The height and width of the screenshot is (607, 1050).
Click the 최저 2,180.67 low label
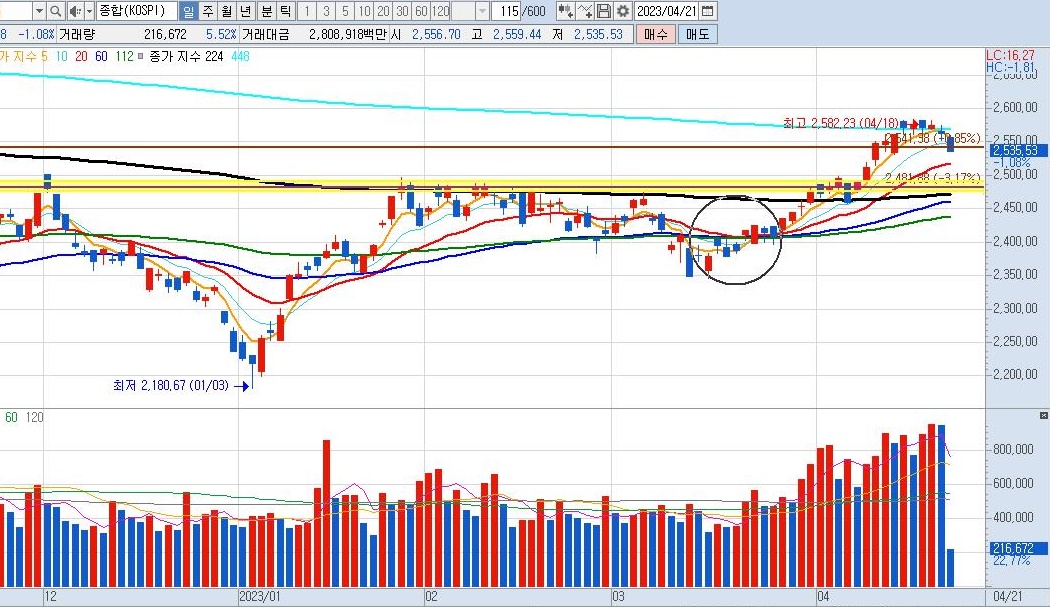click(171, 385)
